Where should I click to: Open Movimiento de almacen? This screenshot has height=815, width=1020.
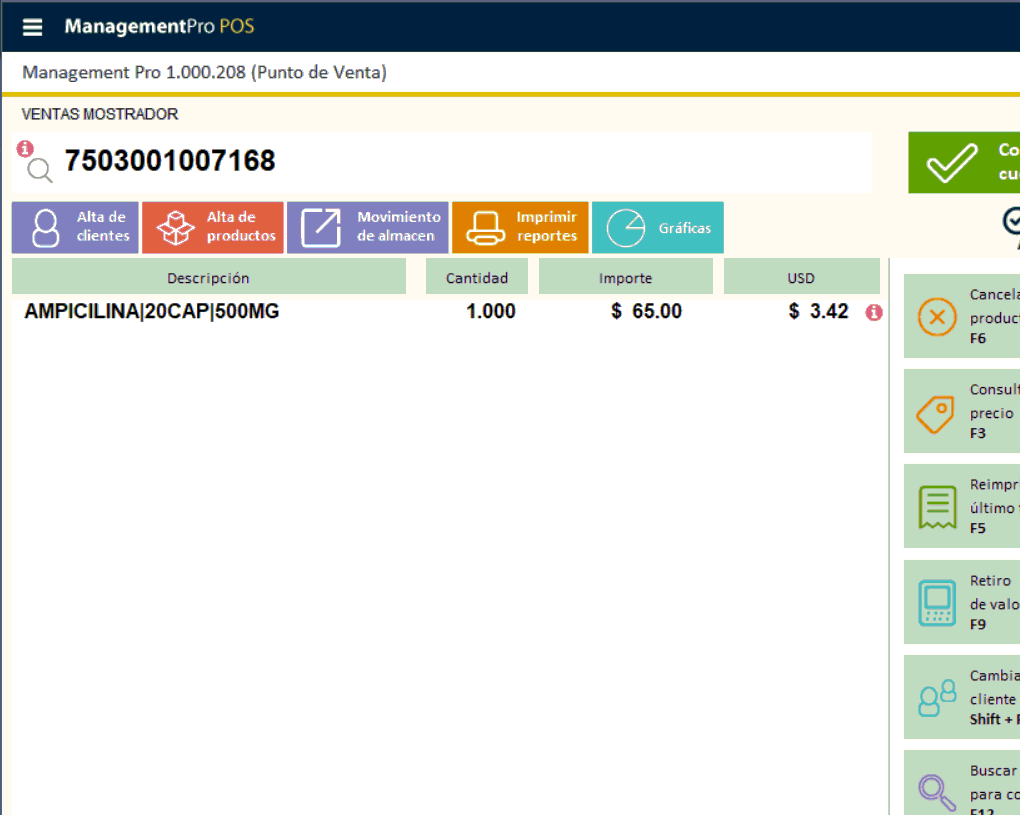coord(367,228)
